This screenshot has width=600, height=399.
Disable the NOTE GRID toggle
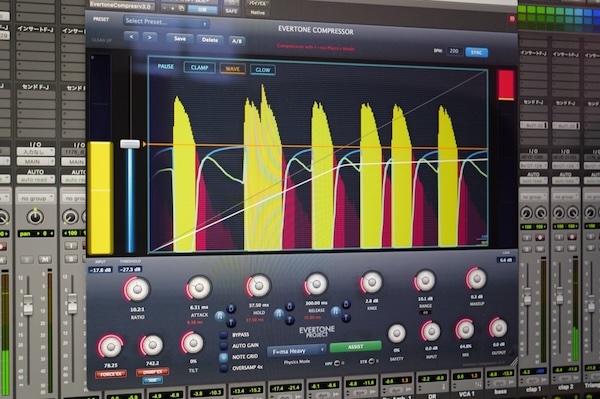[223, 357]
